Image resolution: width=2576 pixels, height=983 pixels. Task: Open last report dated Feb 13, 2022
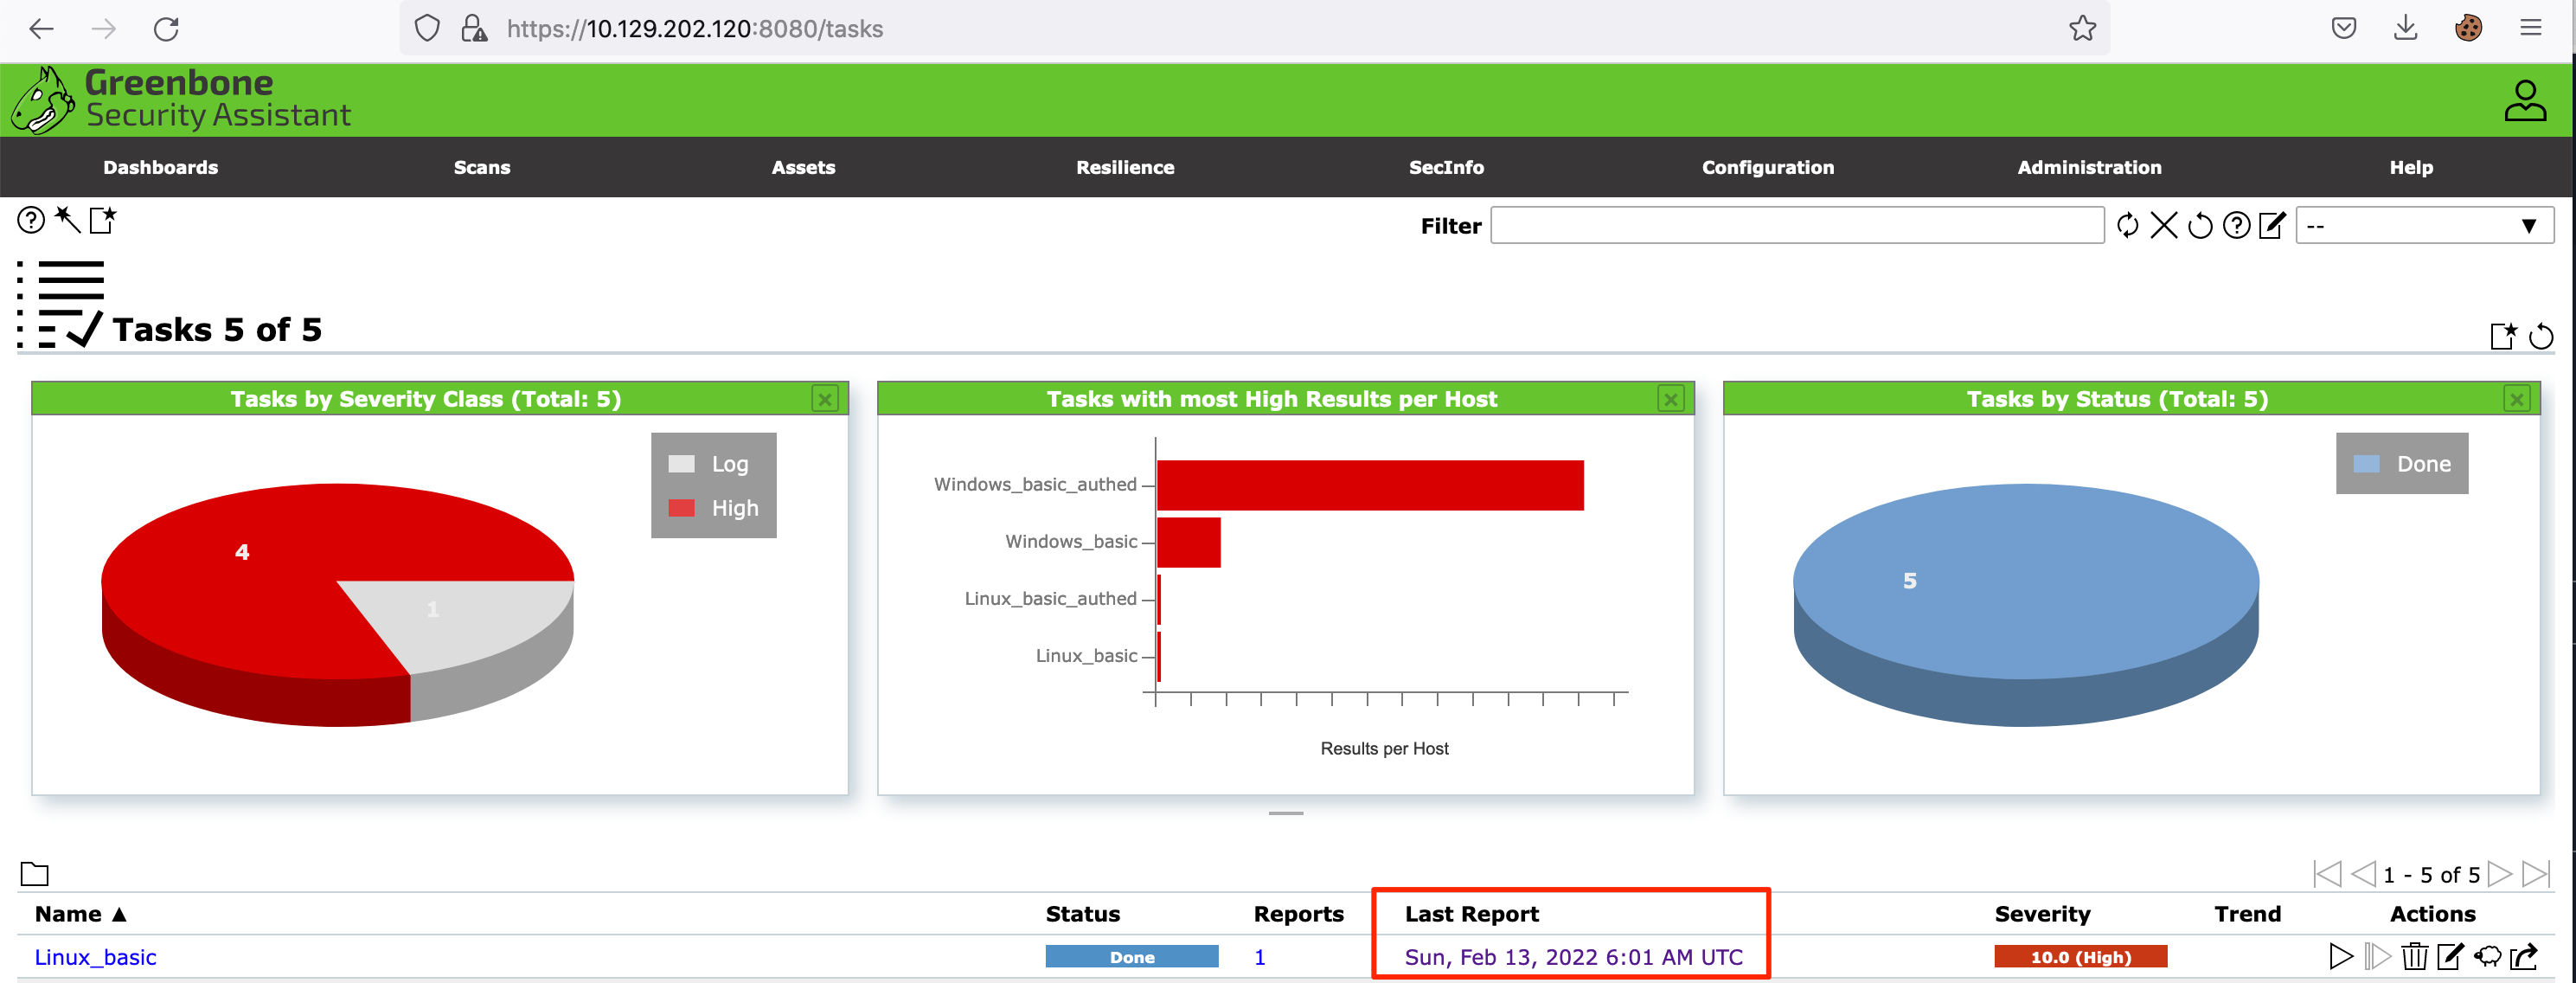[x=1572, y=957]
